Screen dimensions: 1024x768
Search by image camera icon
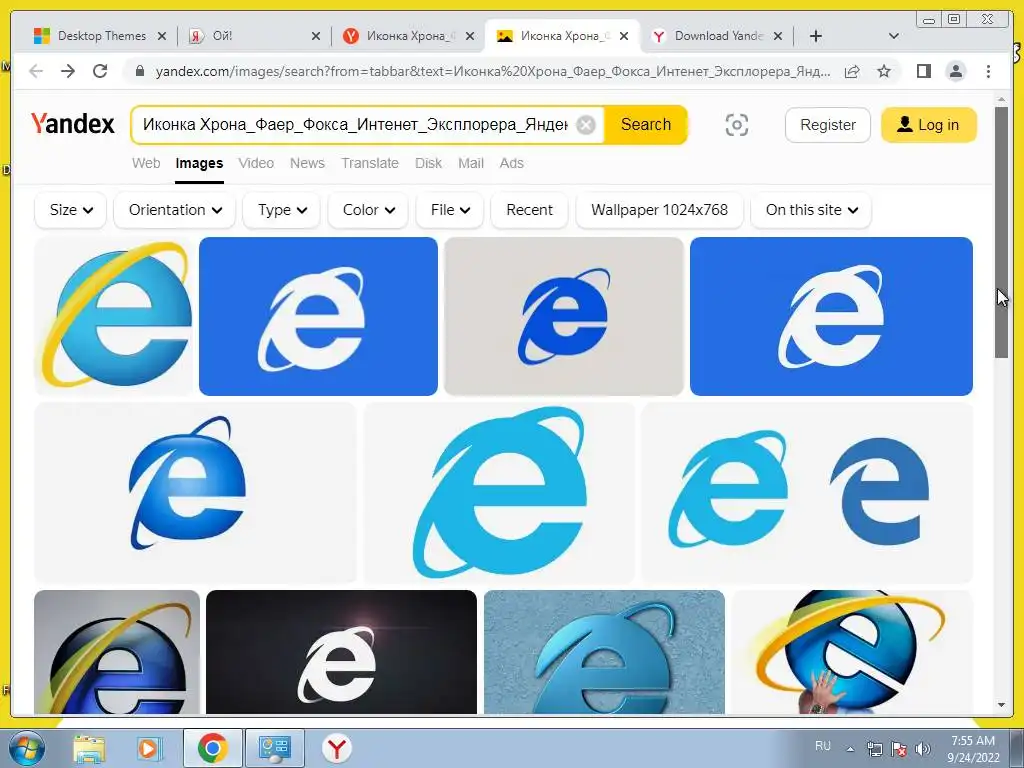coord(737,125)
